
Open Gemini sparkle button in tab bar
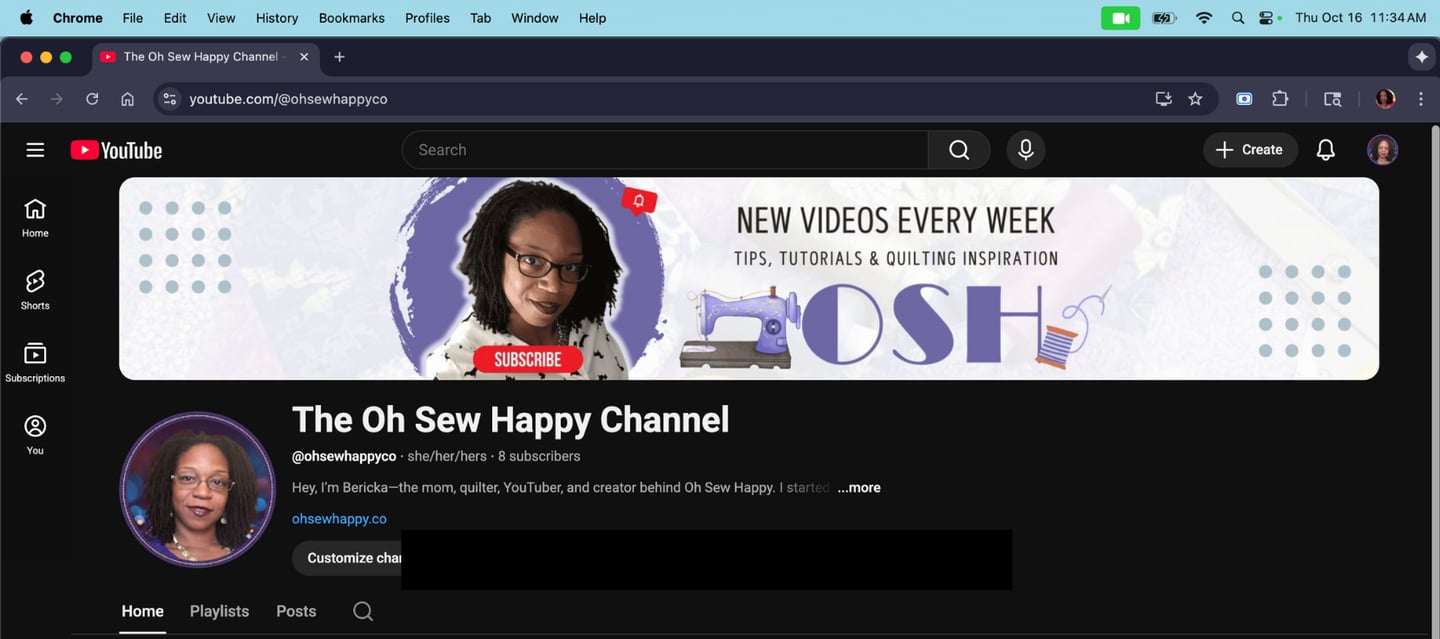coord(1421,57)
